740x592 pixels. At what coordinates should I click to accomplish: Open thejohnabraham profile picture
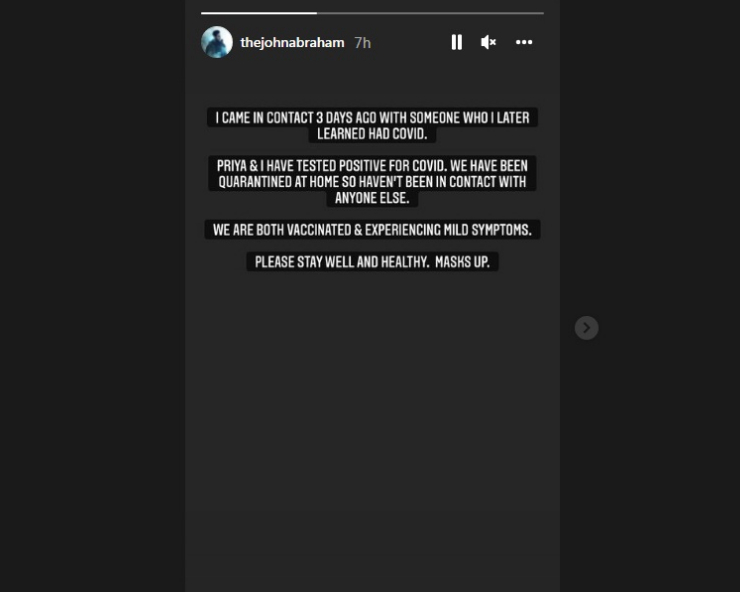pyautogui.click(x=217, y=42)
